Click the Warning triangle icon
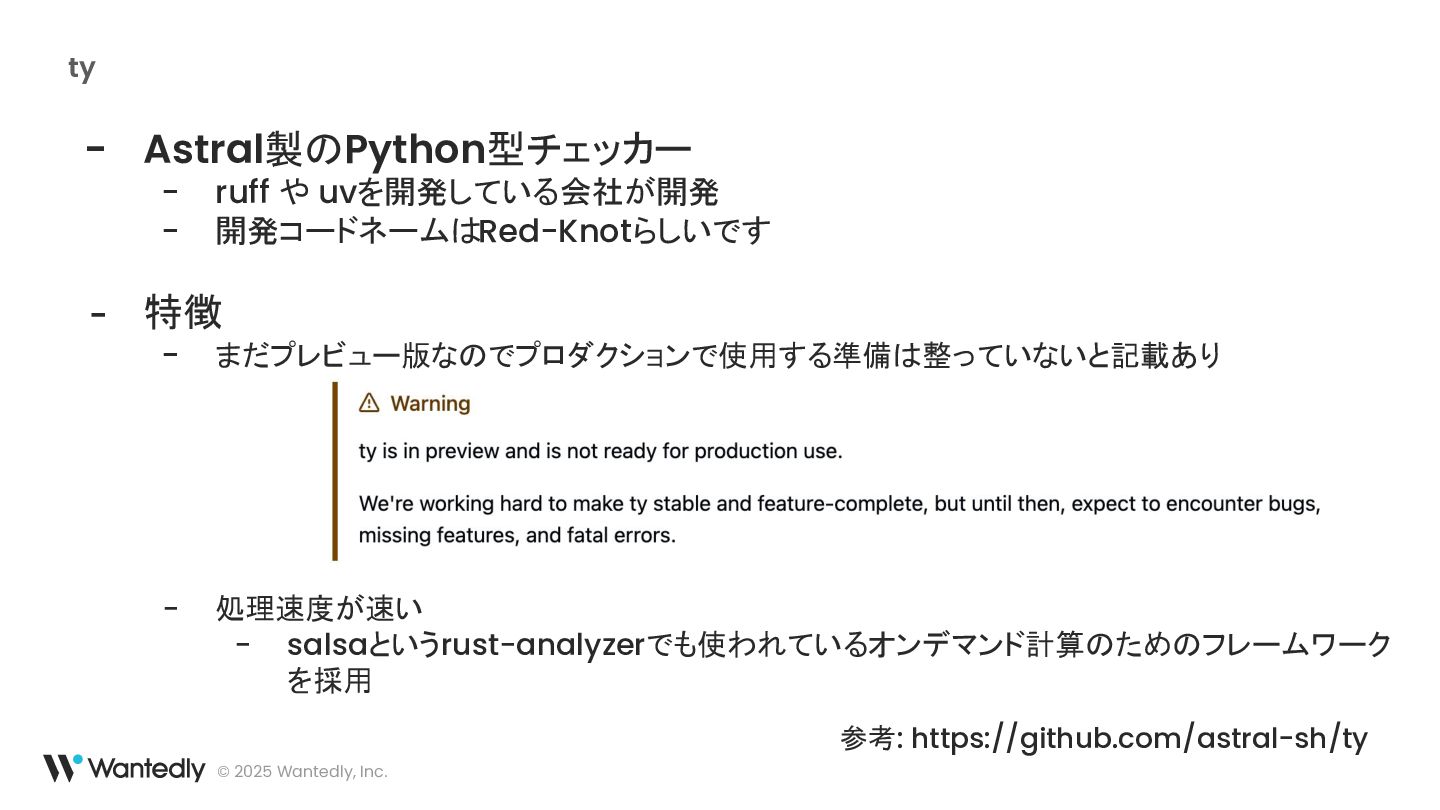 369,403
